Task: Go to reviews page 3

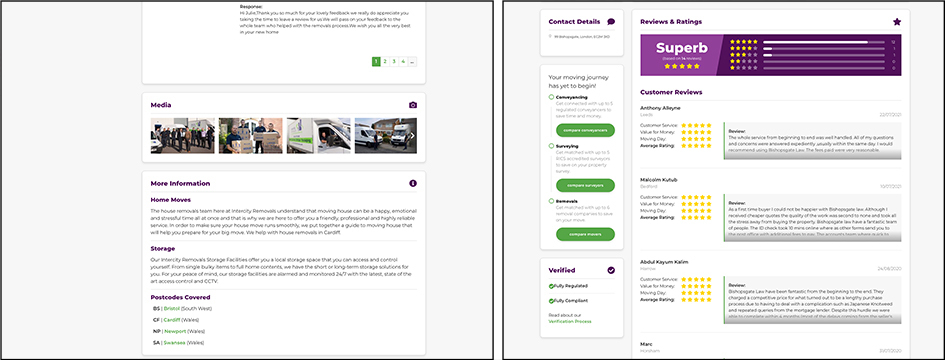Action: [x=394, y=62]
